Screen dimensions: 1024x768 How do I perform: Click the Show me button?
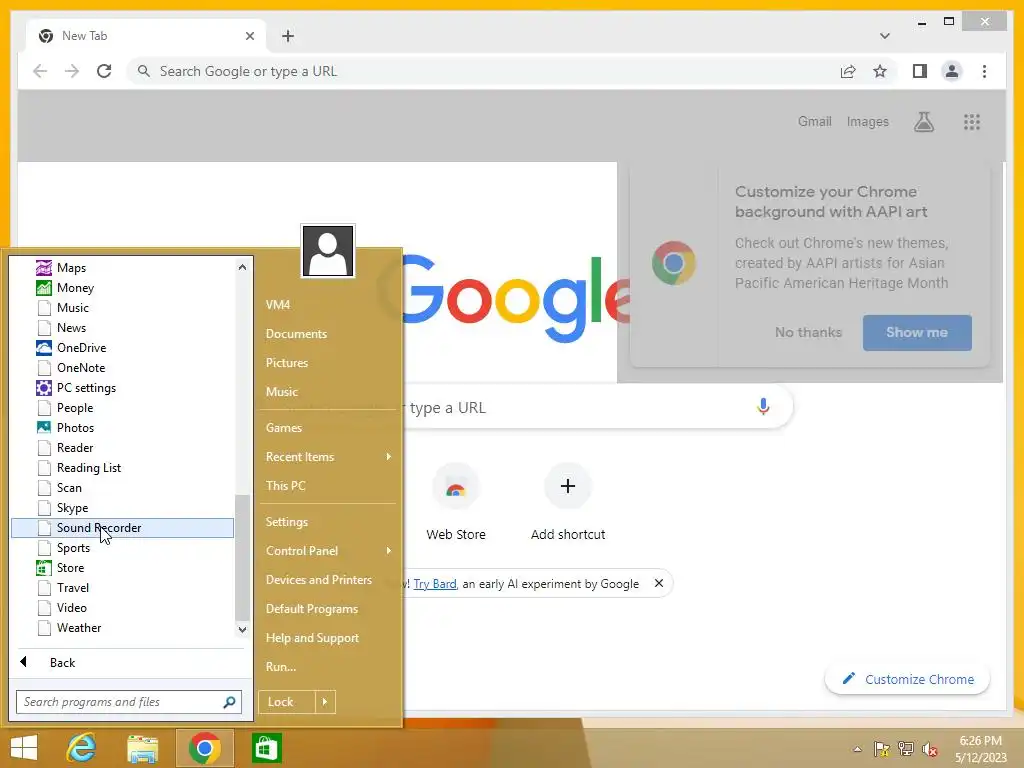point(917,332)
